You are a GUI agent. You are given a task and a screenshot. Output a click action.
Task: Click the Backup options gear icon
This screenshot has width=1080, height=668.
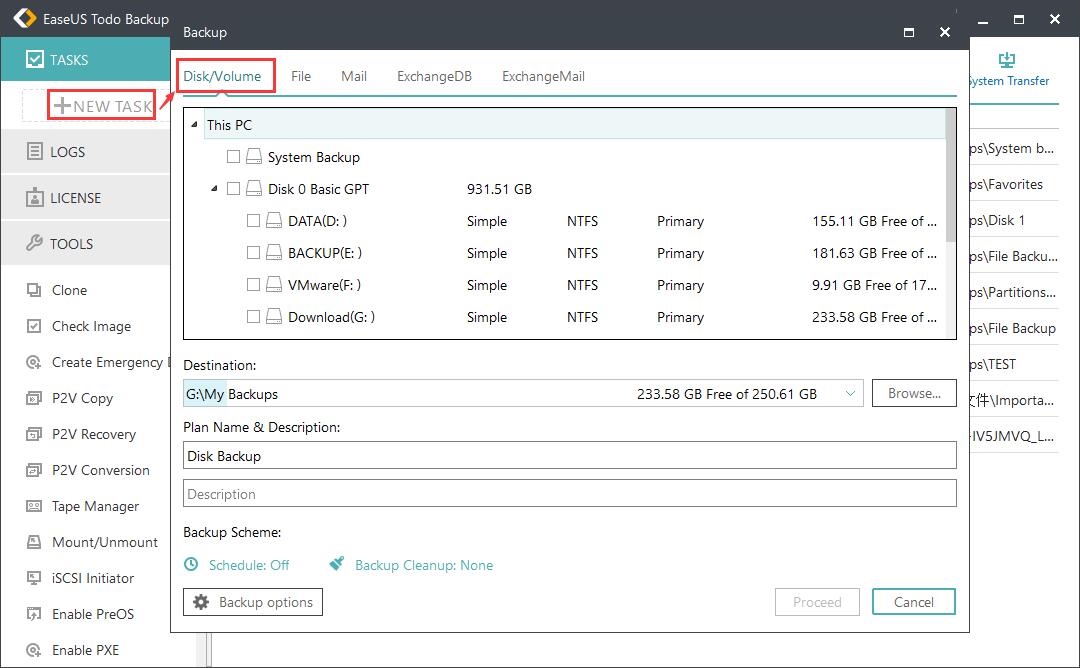click(x=200, y=602)
